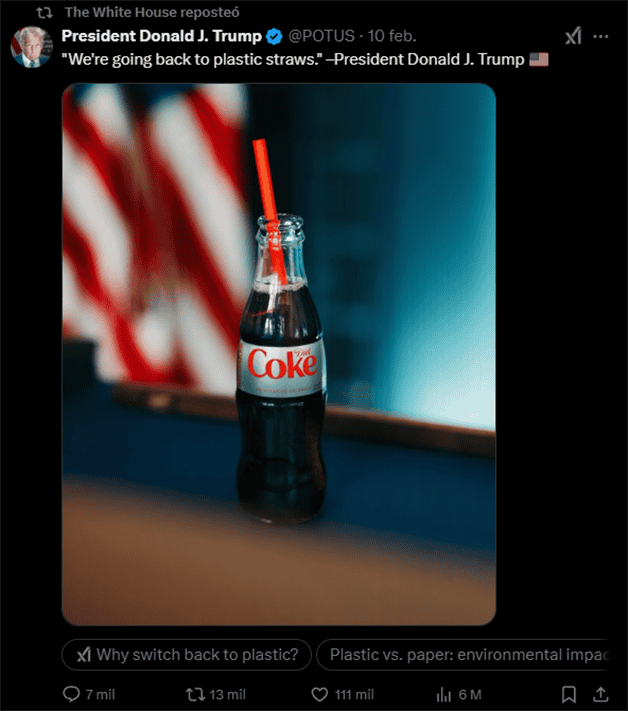Click the repost arrows icon
The height and width of the screenshot is (711, 628).
[195, 694]
